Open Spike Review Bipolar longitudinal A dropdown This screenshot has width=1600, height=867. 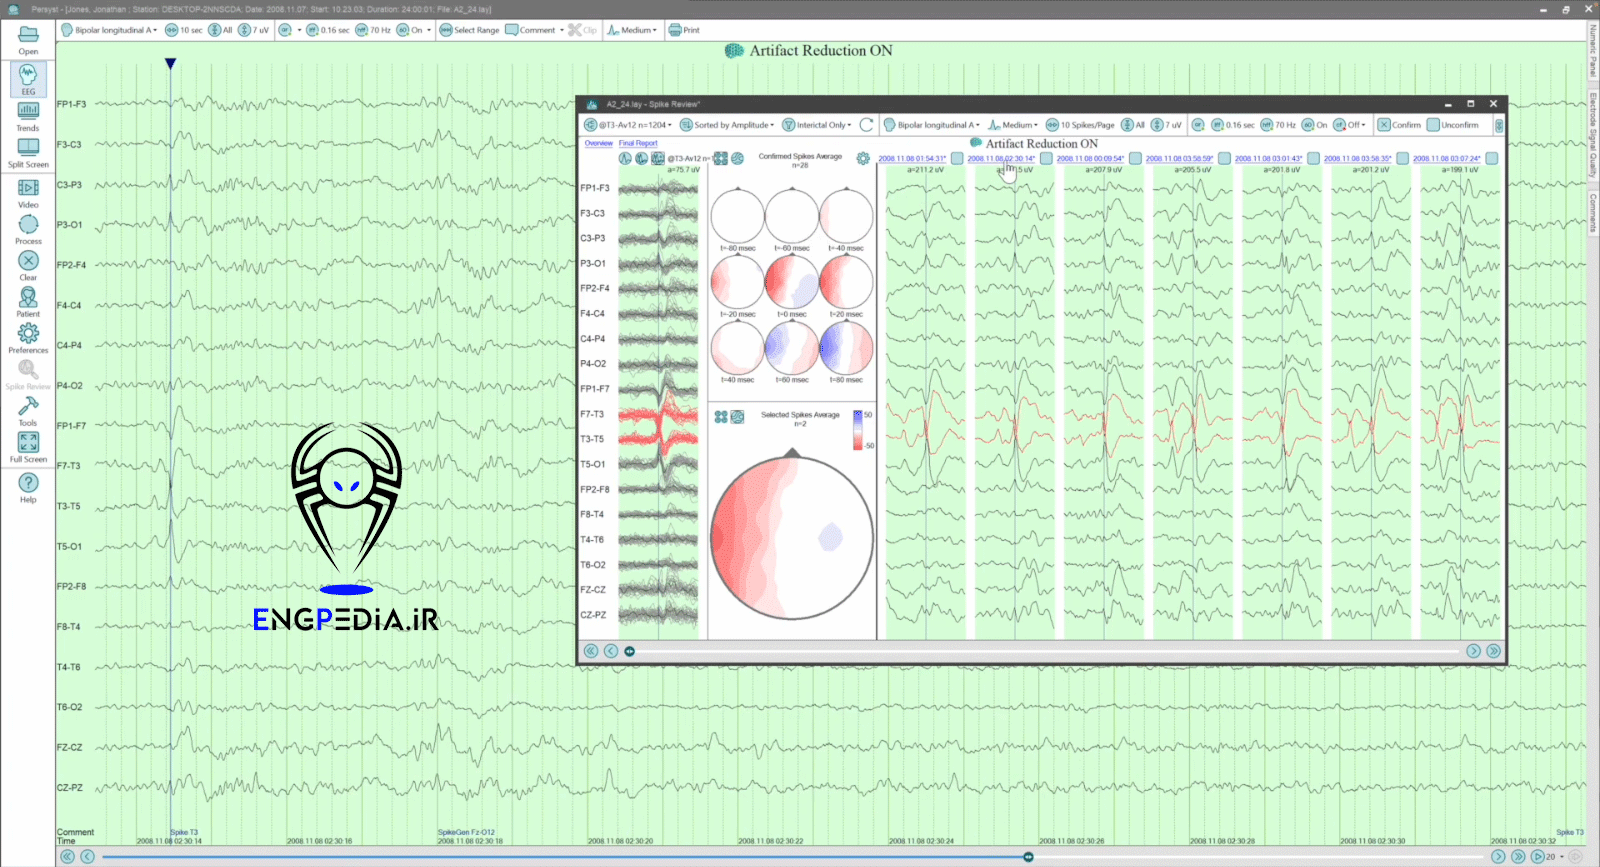tap(932, 125)
